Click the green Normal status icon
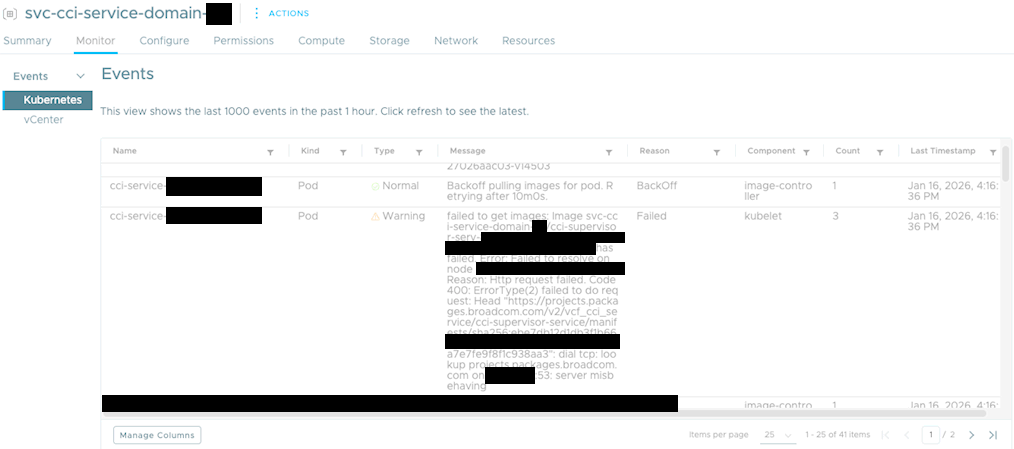This screenshot has height=449, width=1014. (x=375, y=186)
